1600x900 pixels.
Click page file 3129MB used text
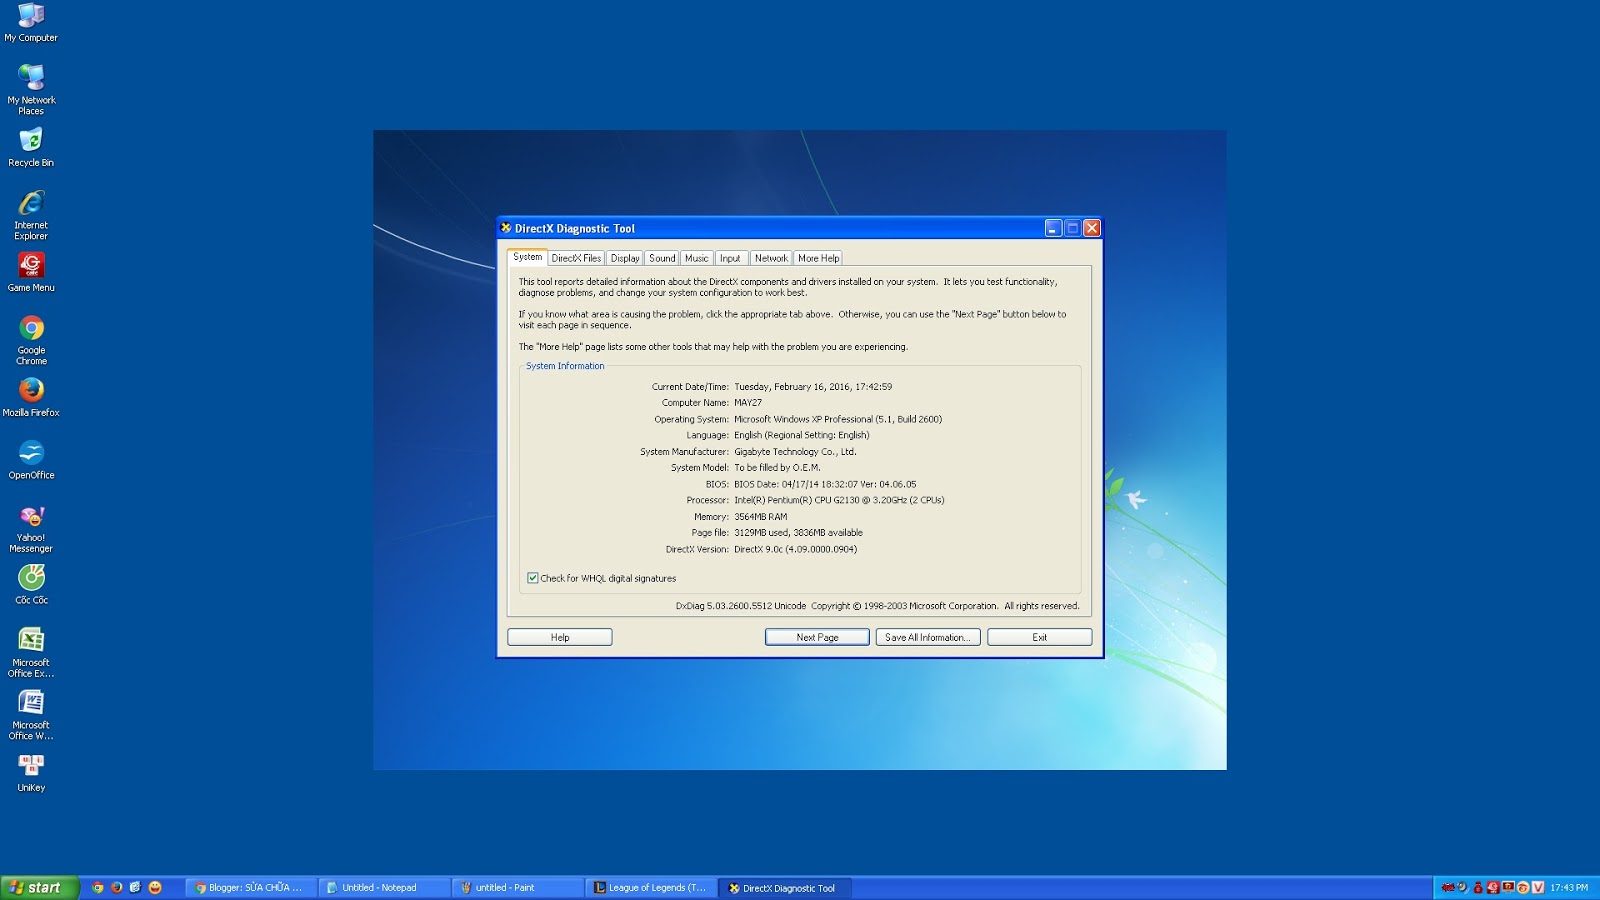[x=798, y=533]
